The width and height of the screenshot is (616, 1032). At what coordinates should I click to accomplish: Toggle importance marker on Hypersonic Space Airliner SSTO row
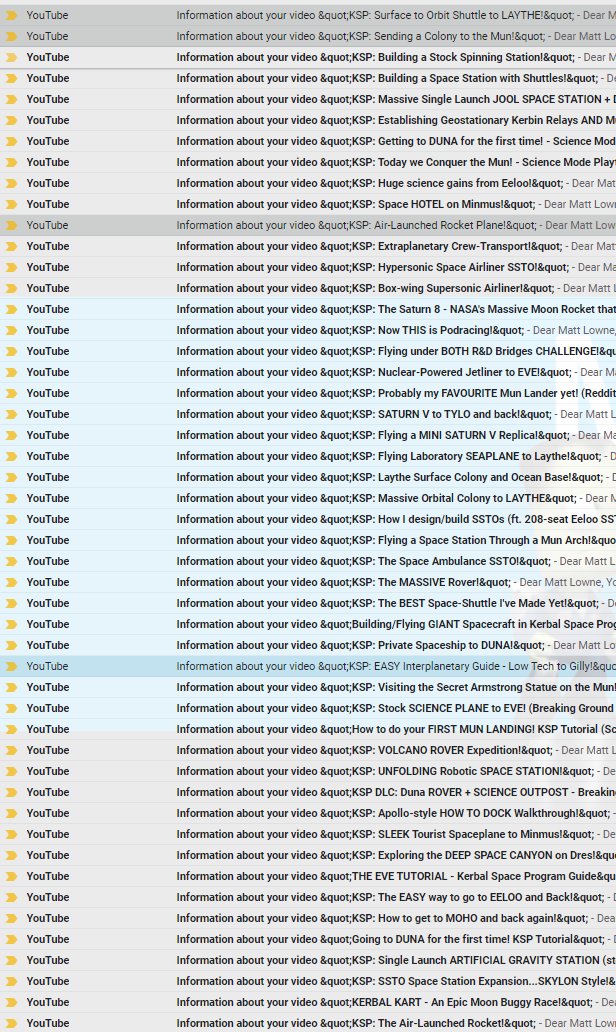[x=11, y=267]
